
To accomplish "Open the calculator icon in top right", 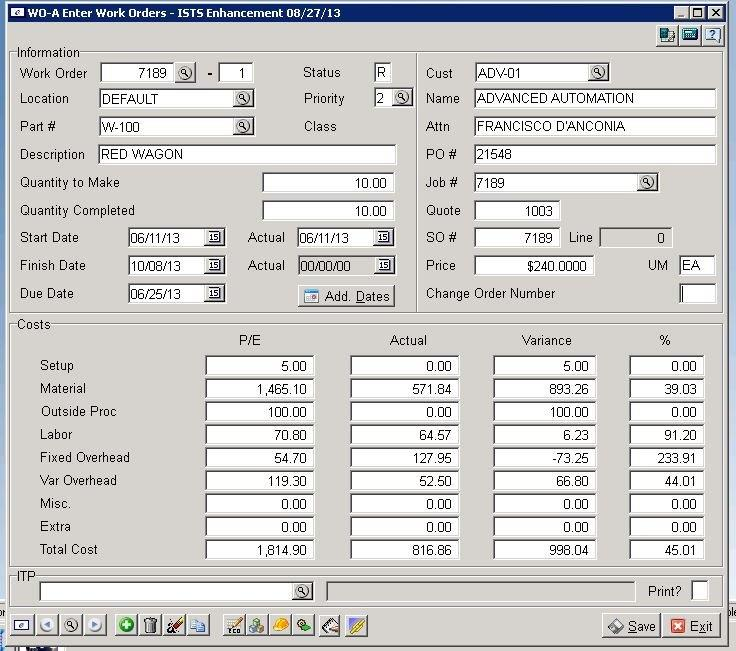I will tap(690, 35).
